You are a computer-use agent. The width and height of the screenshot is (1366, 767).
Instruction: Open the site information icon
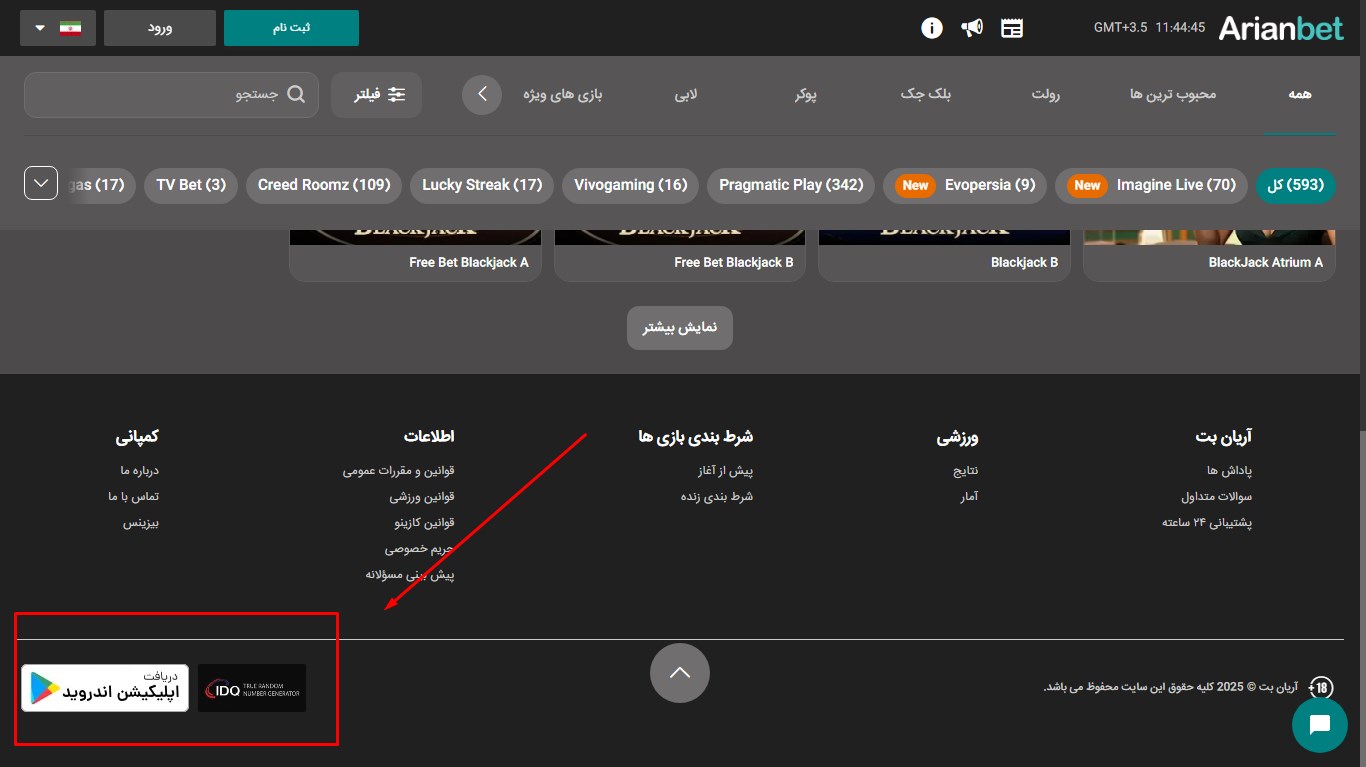931,27
